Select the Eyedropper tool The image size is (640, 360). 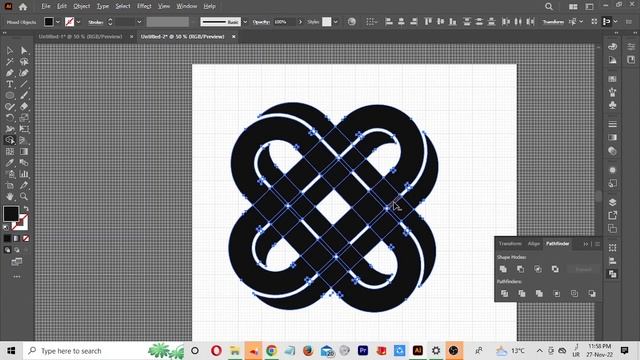coord(10,163)
